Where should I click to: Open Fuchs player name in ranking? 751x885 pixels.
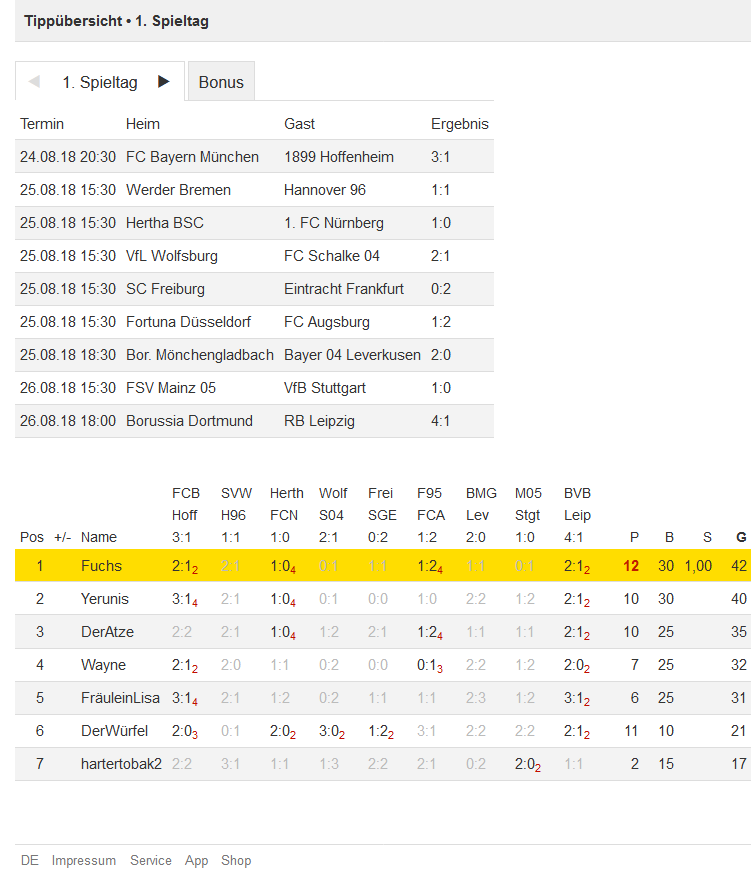pos(102,566)
